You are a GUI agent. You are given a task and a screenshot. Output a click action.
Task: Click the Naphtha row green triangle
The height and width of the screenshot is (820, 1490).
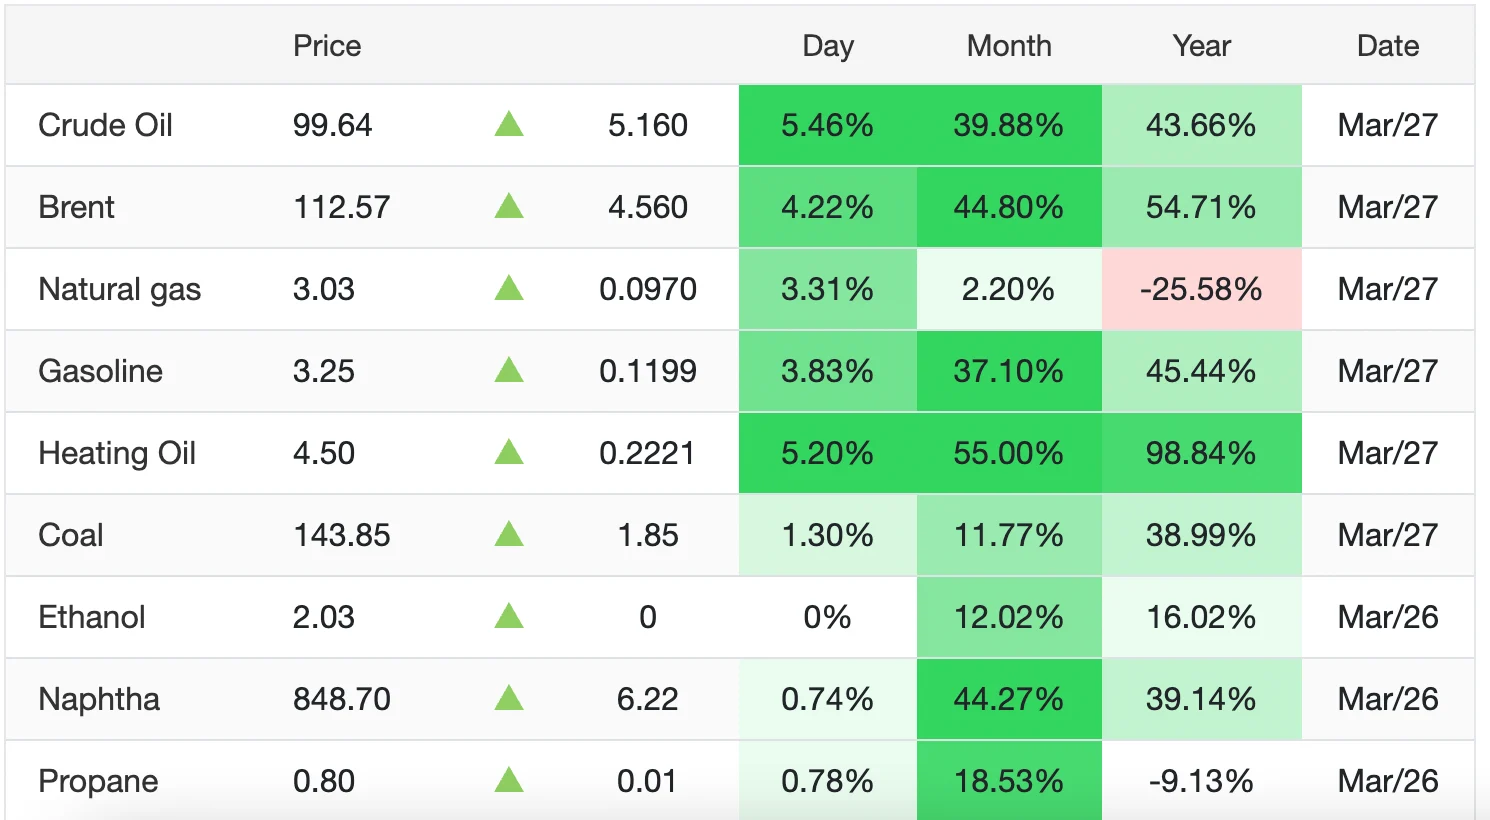pyautogui.click(x=509, y=699)
